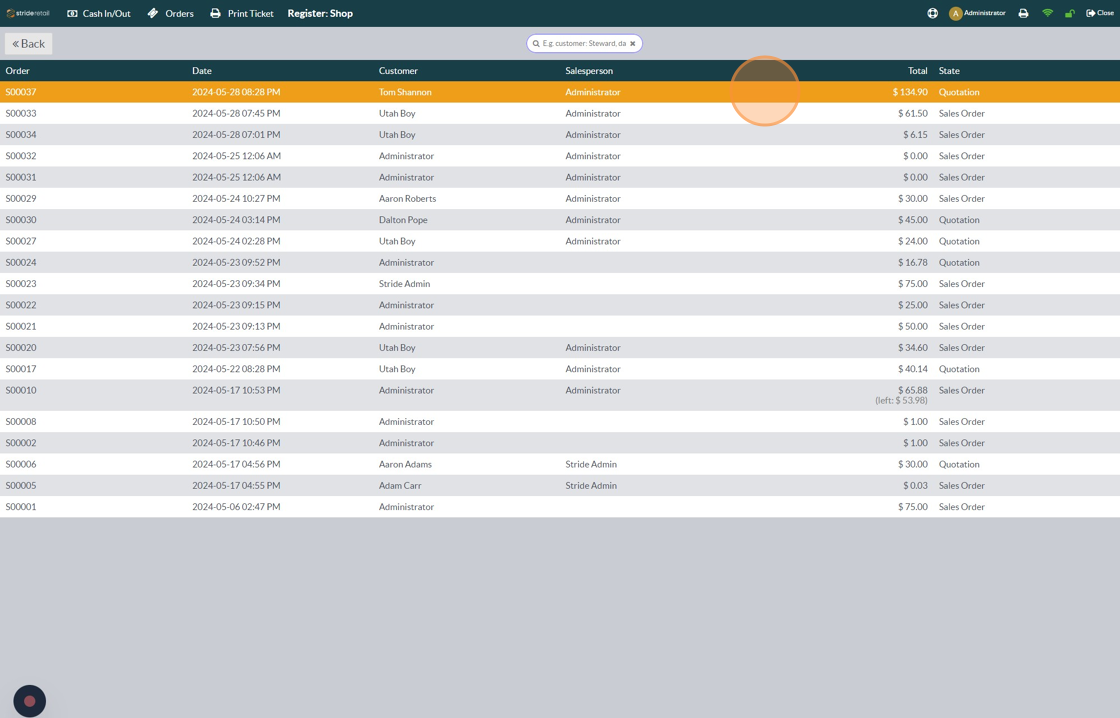Click total $ 134.90
The image size is (1120, 718).
click(910, 92)
